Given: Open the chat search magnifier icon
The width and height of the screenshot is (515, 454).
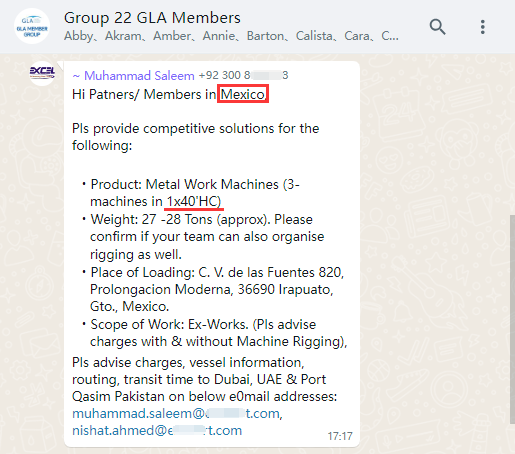Looking at the screenshot, I should click(437, 27).
